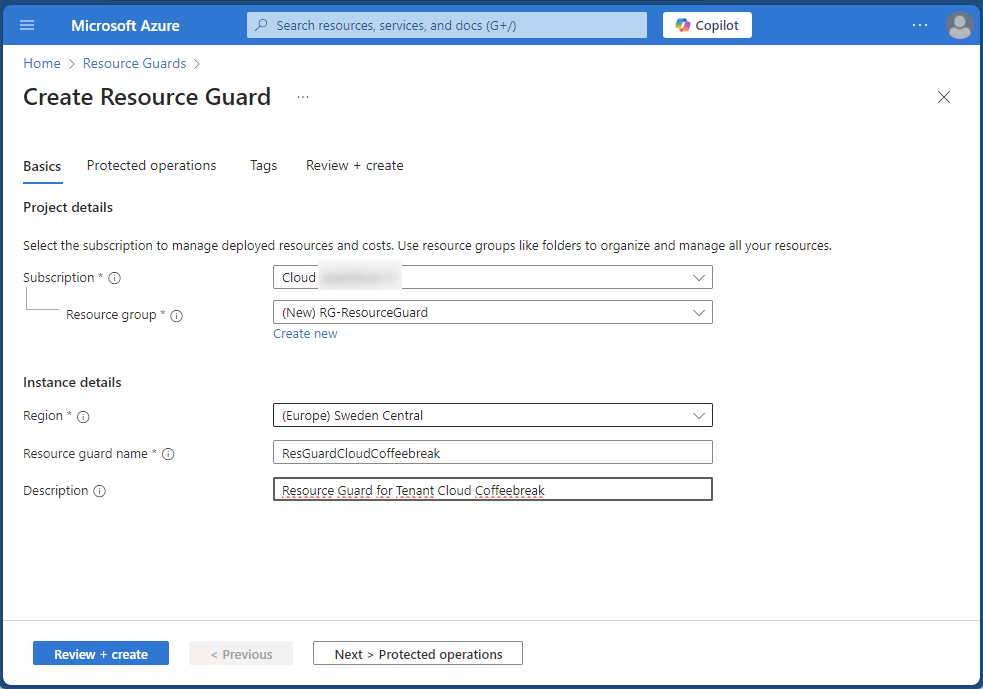
Task: Show Region info icon
Action: [83, 416]
